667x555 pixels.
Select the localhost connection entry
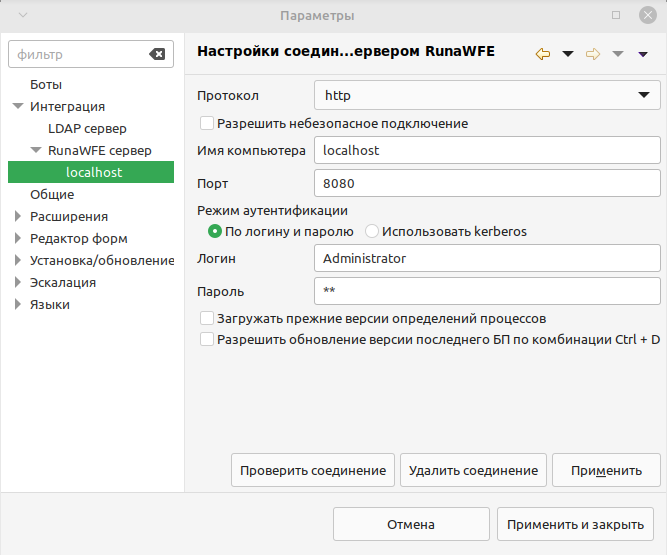coord(91,172)
